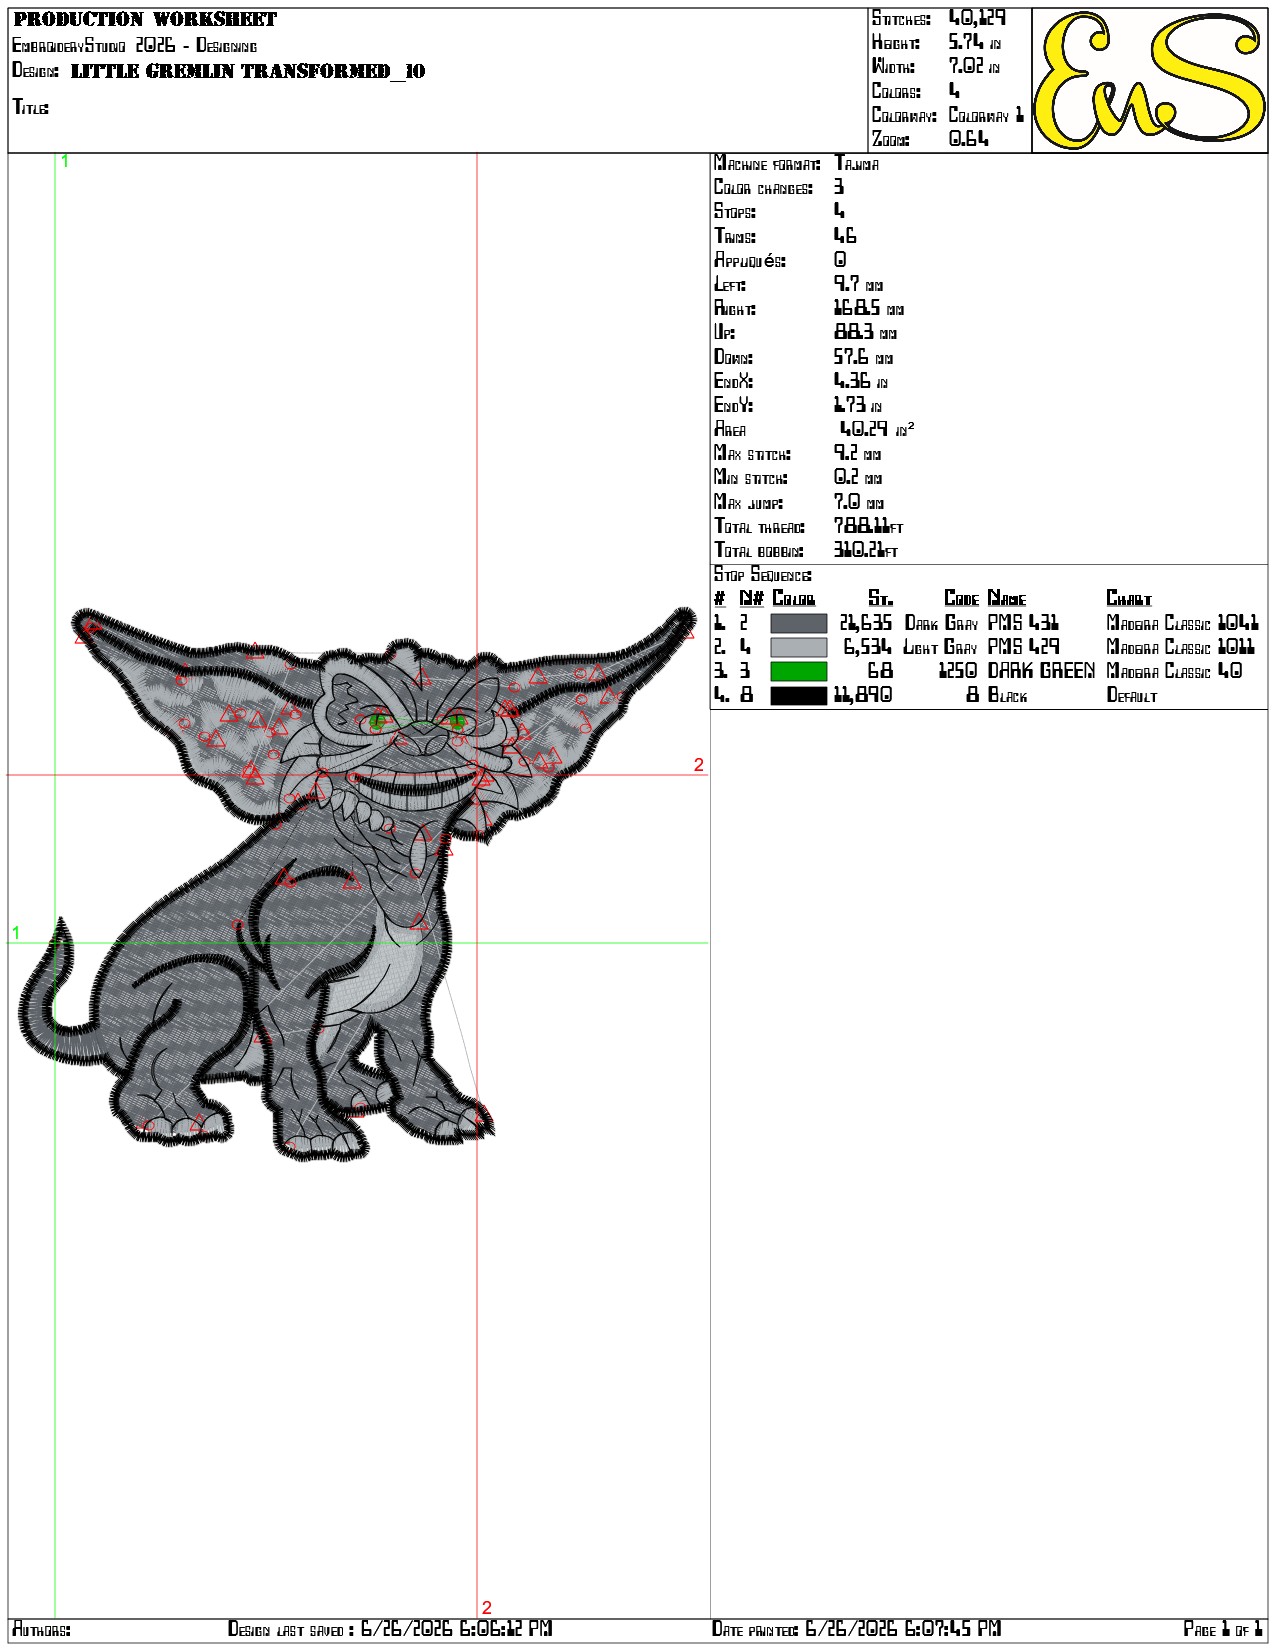Select the Dark Gray color swatch
The image size is (1275, 1650).
coord(798,624)
